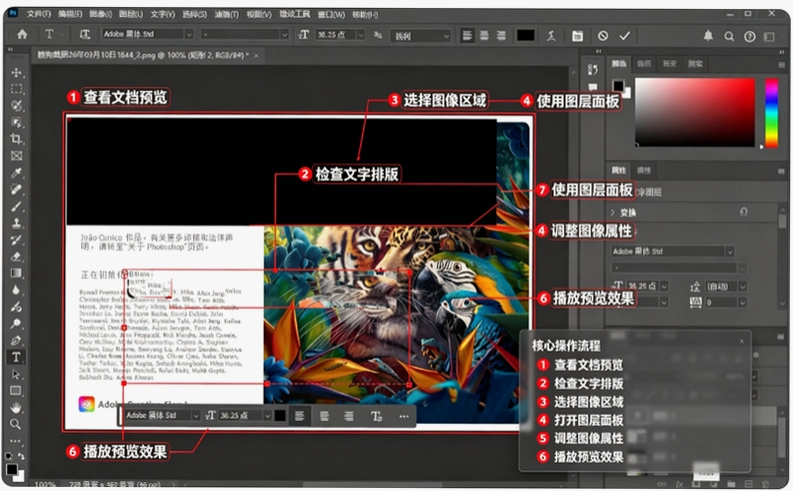
Task: Open the Edit Toolbar three-dots menu
Action: click(x=16, y=441)
